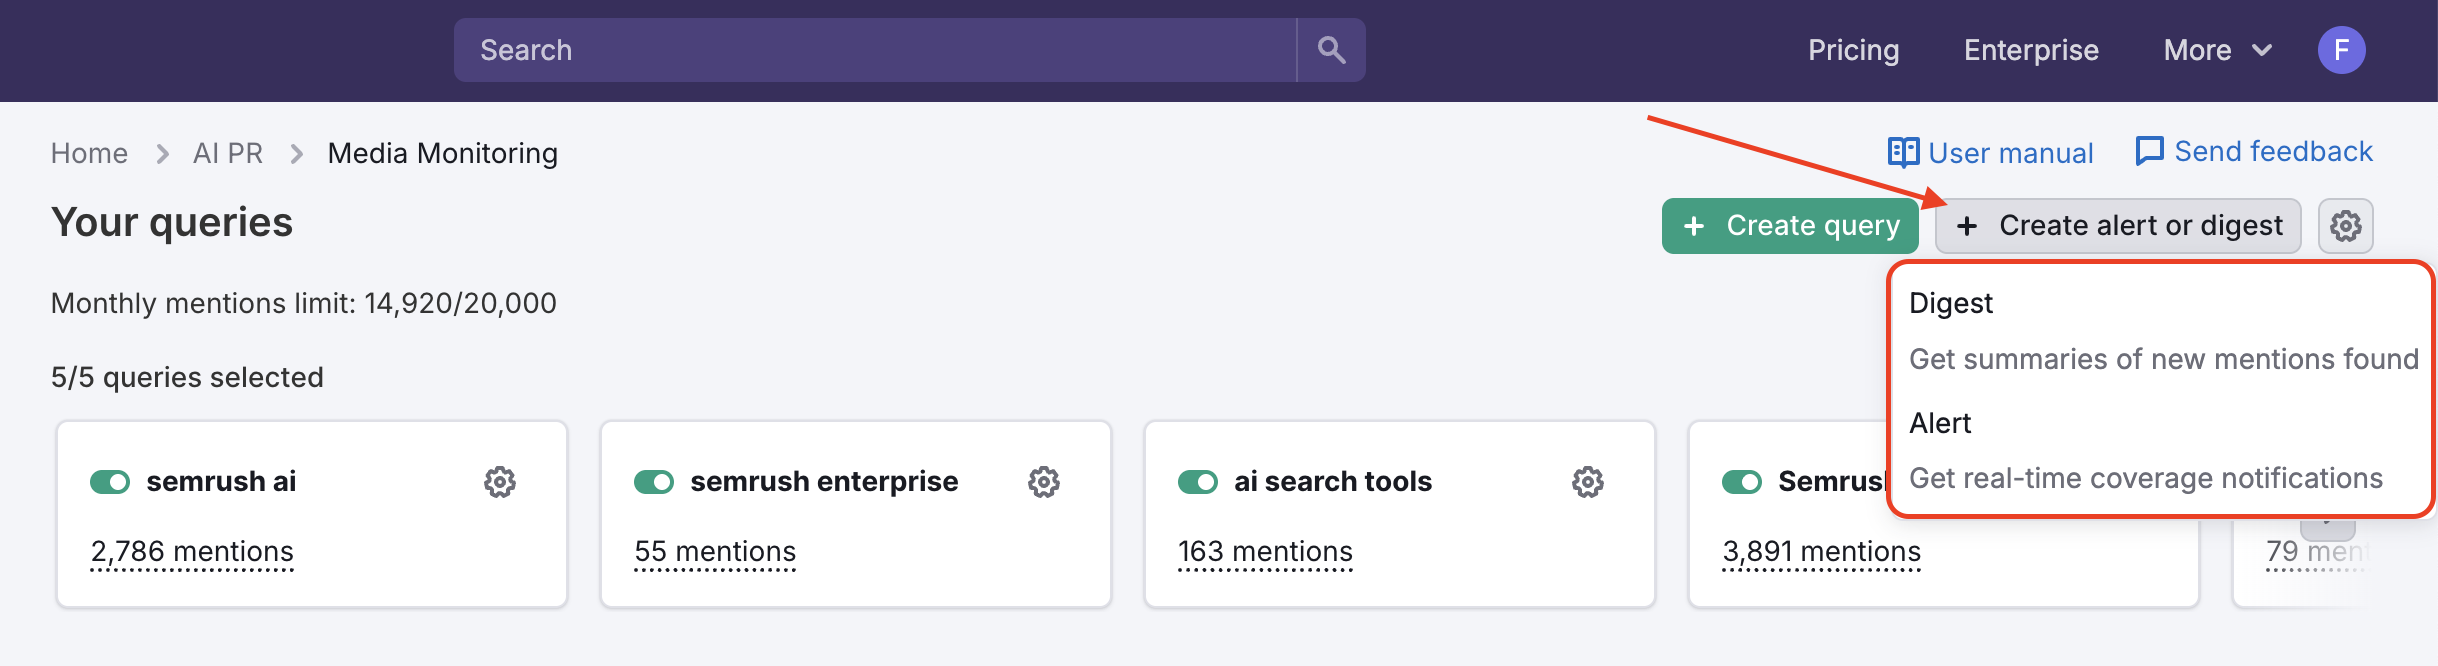
Task: Go to AI PR breadcrumb
Action: pos(228,153)
